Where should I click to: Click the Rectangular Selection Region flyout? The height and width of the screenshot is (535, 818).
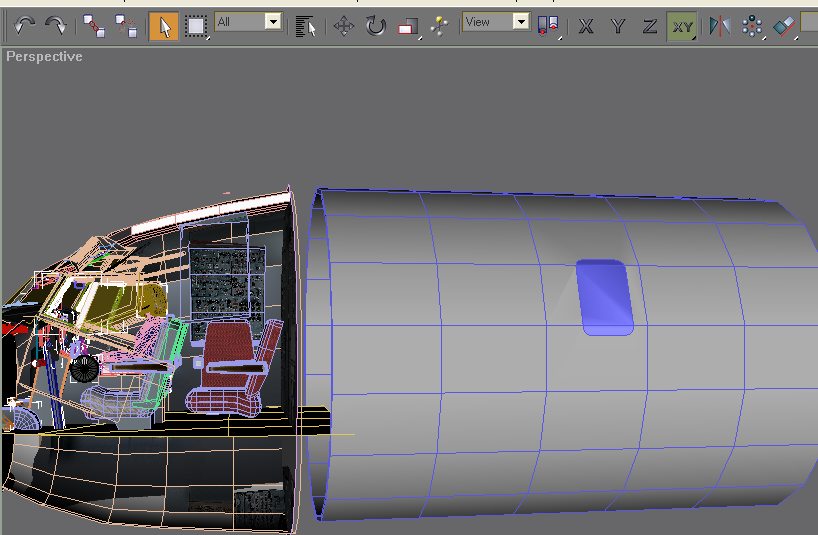(x=196, y=26)
